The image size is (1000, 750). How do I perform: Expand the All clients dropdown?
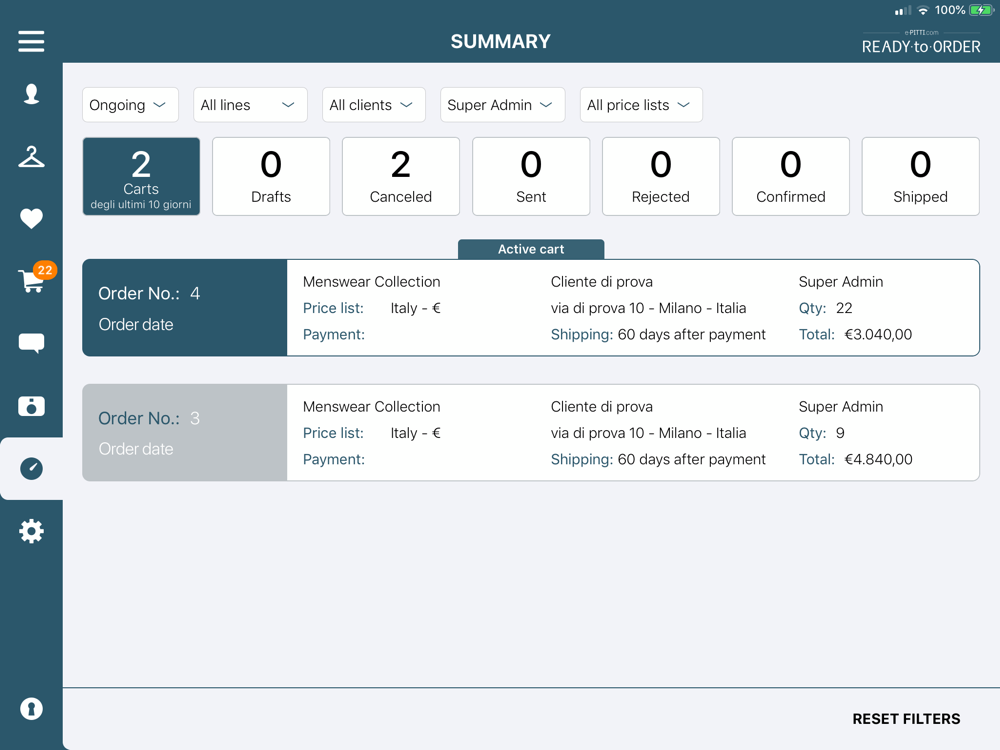(373, 105)
